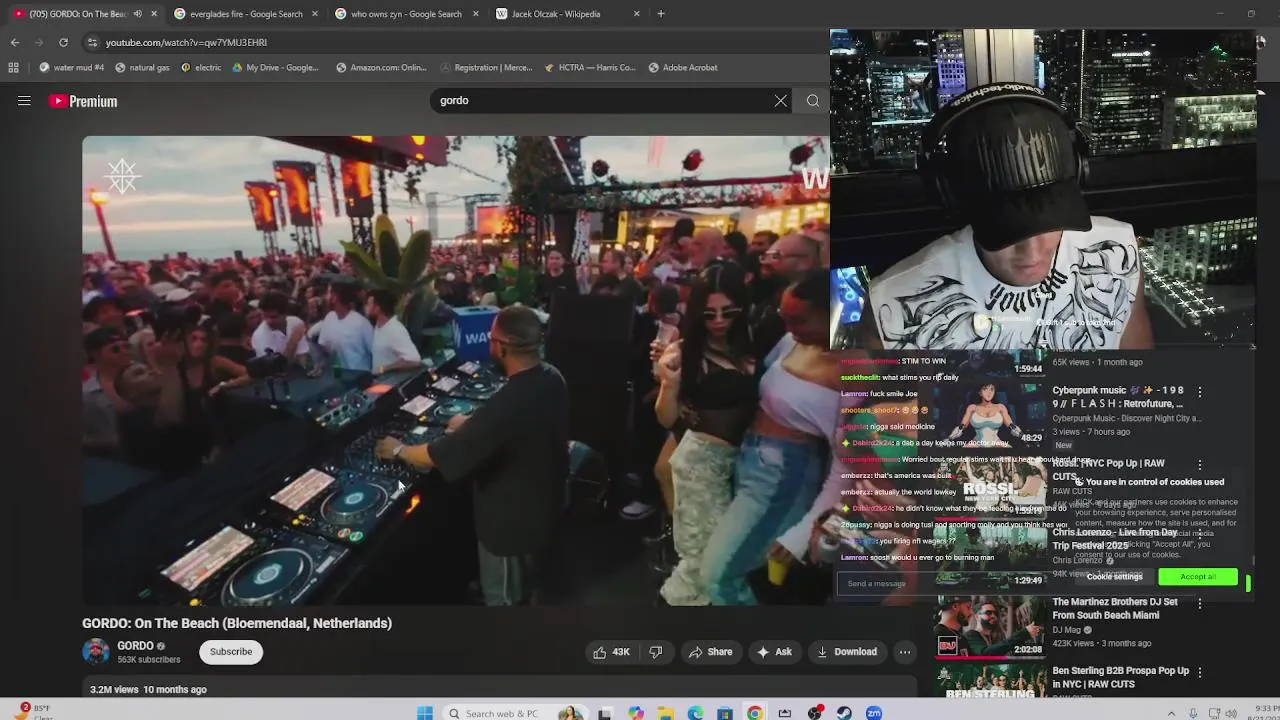Accept all cookies on Kick overlay

pyautogui.click(x=1198, y=577)
